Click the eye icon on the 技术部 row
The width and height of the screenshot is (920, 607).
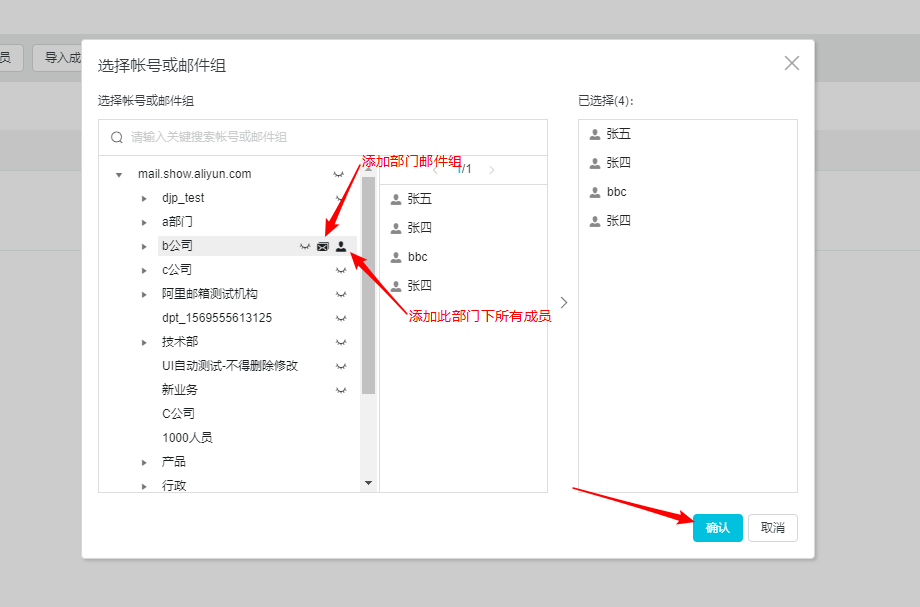pos(340,342)
